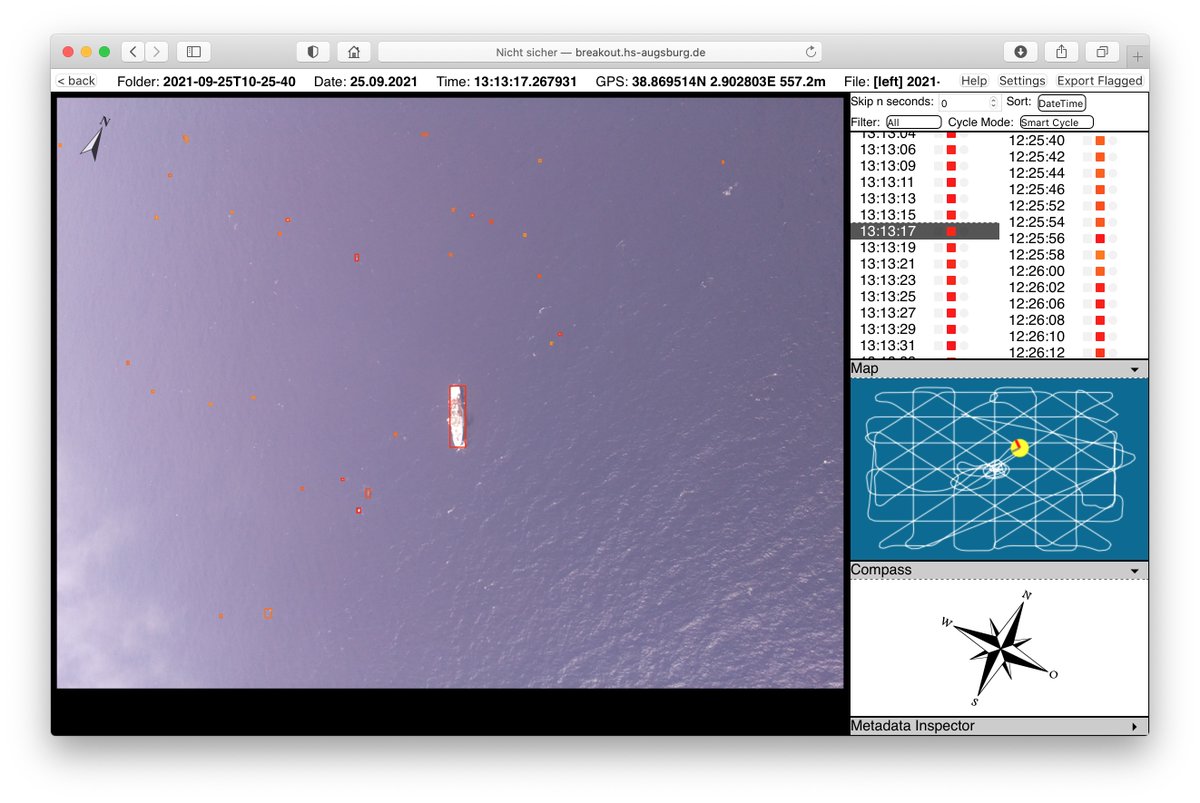
Task: Click orange square in 12:25:40 row
Action: tap(1100, 141)
